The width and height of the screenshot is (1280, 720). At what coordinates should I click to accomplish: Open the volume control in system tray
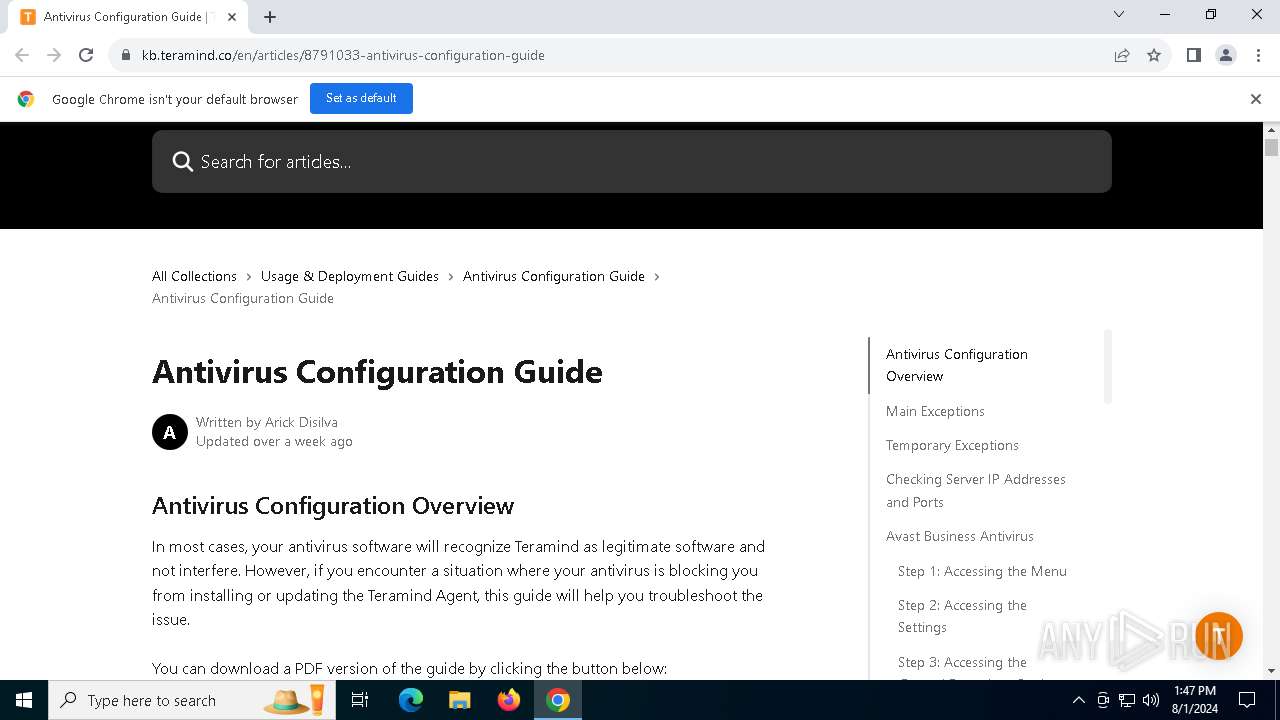pyautogui.click(x=1151, y=700)
